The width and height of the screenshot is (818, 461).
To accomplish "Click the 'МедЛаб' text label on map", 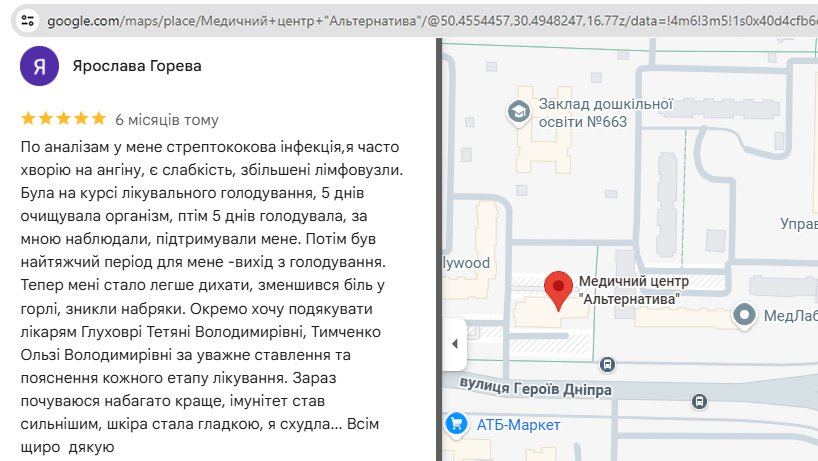I will [x=790, y=317].
